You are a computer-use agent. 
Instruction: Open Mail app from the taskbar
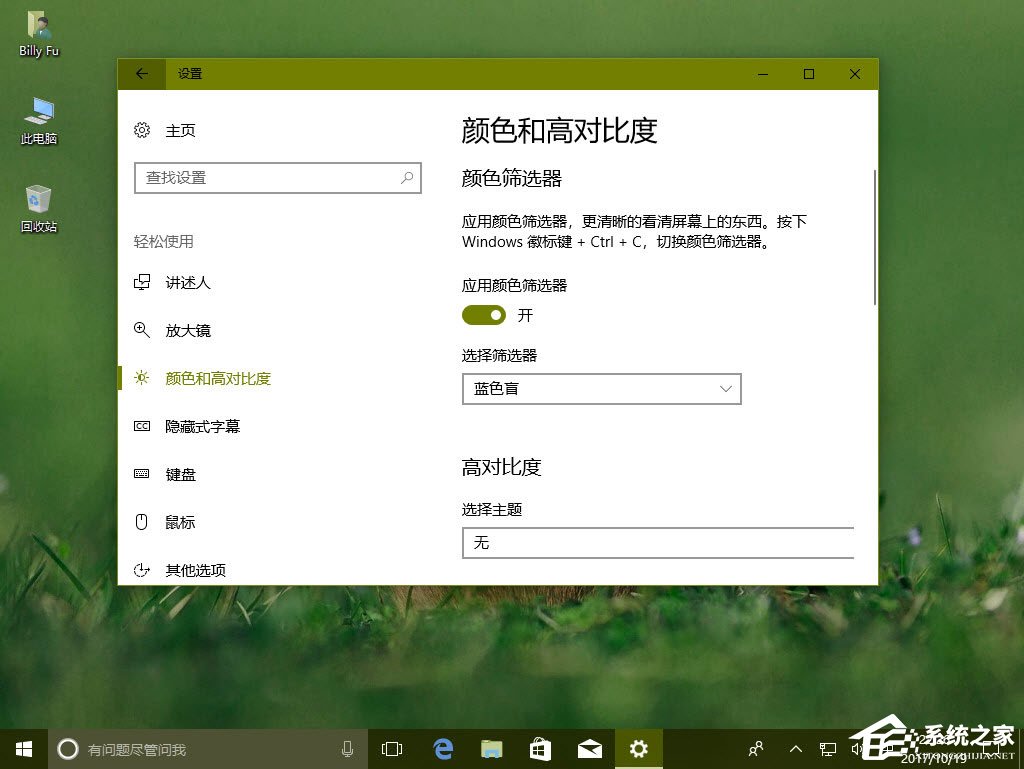pos(589,748)
